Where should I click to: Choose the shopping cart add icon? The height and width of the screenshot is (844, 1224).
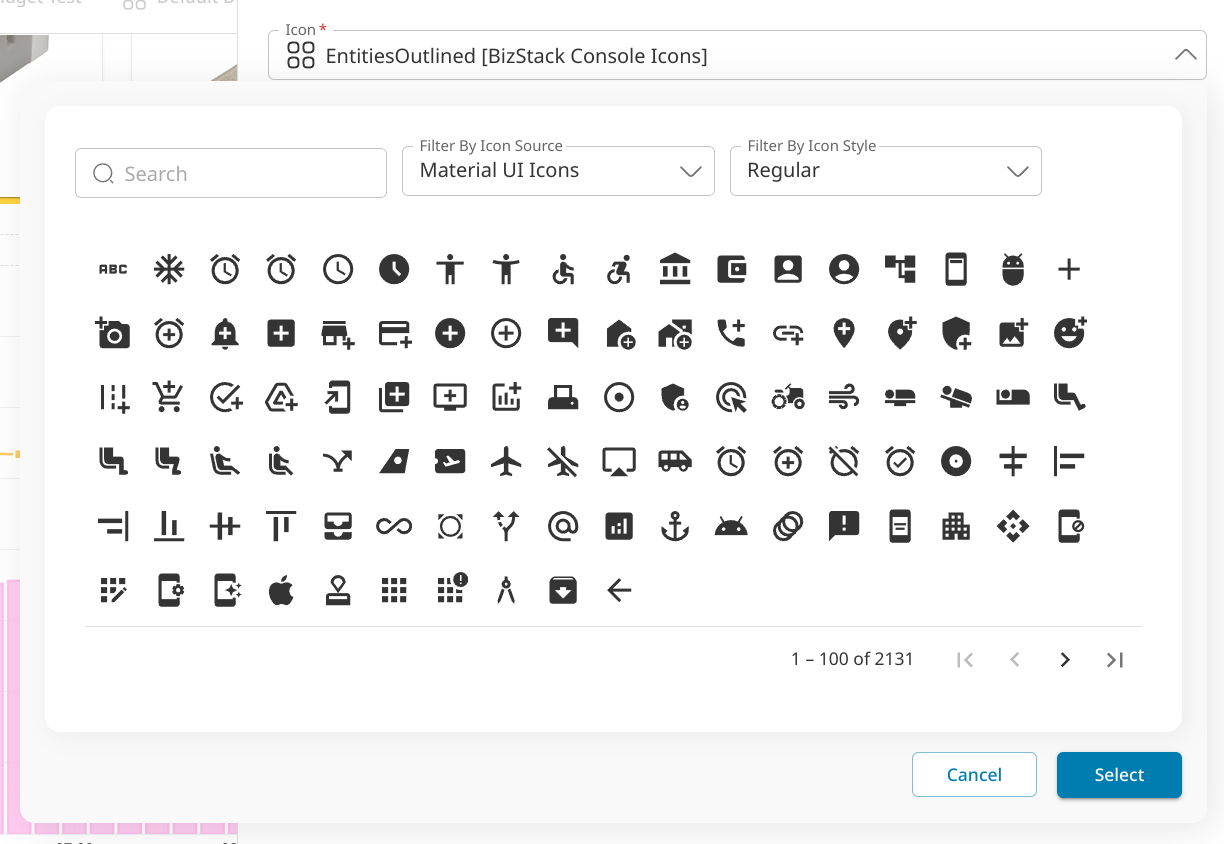(169, 397)
